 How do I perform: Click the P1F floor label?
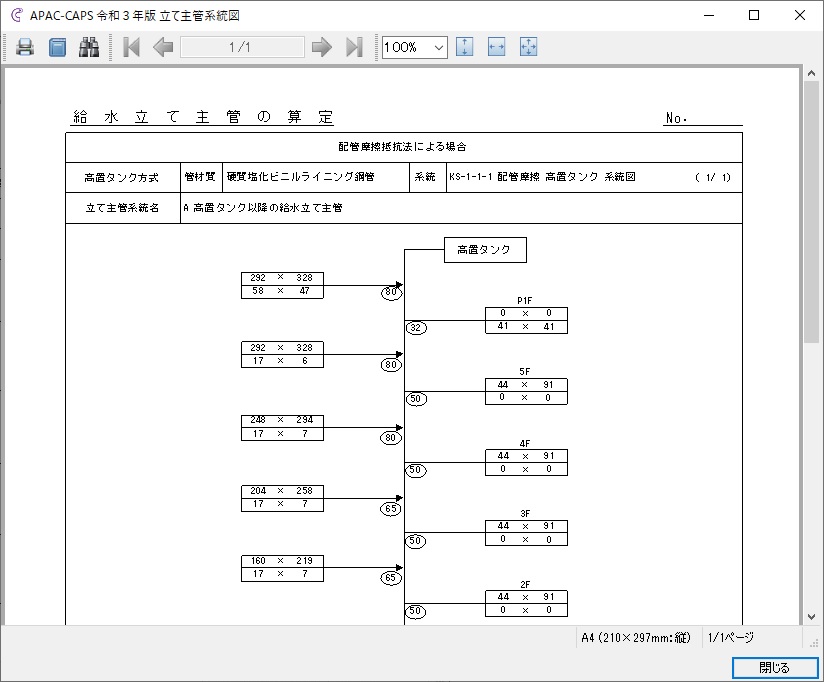[x=524, y=301]
